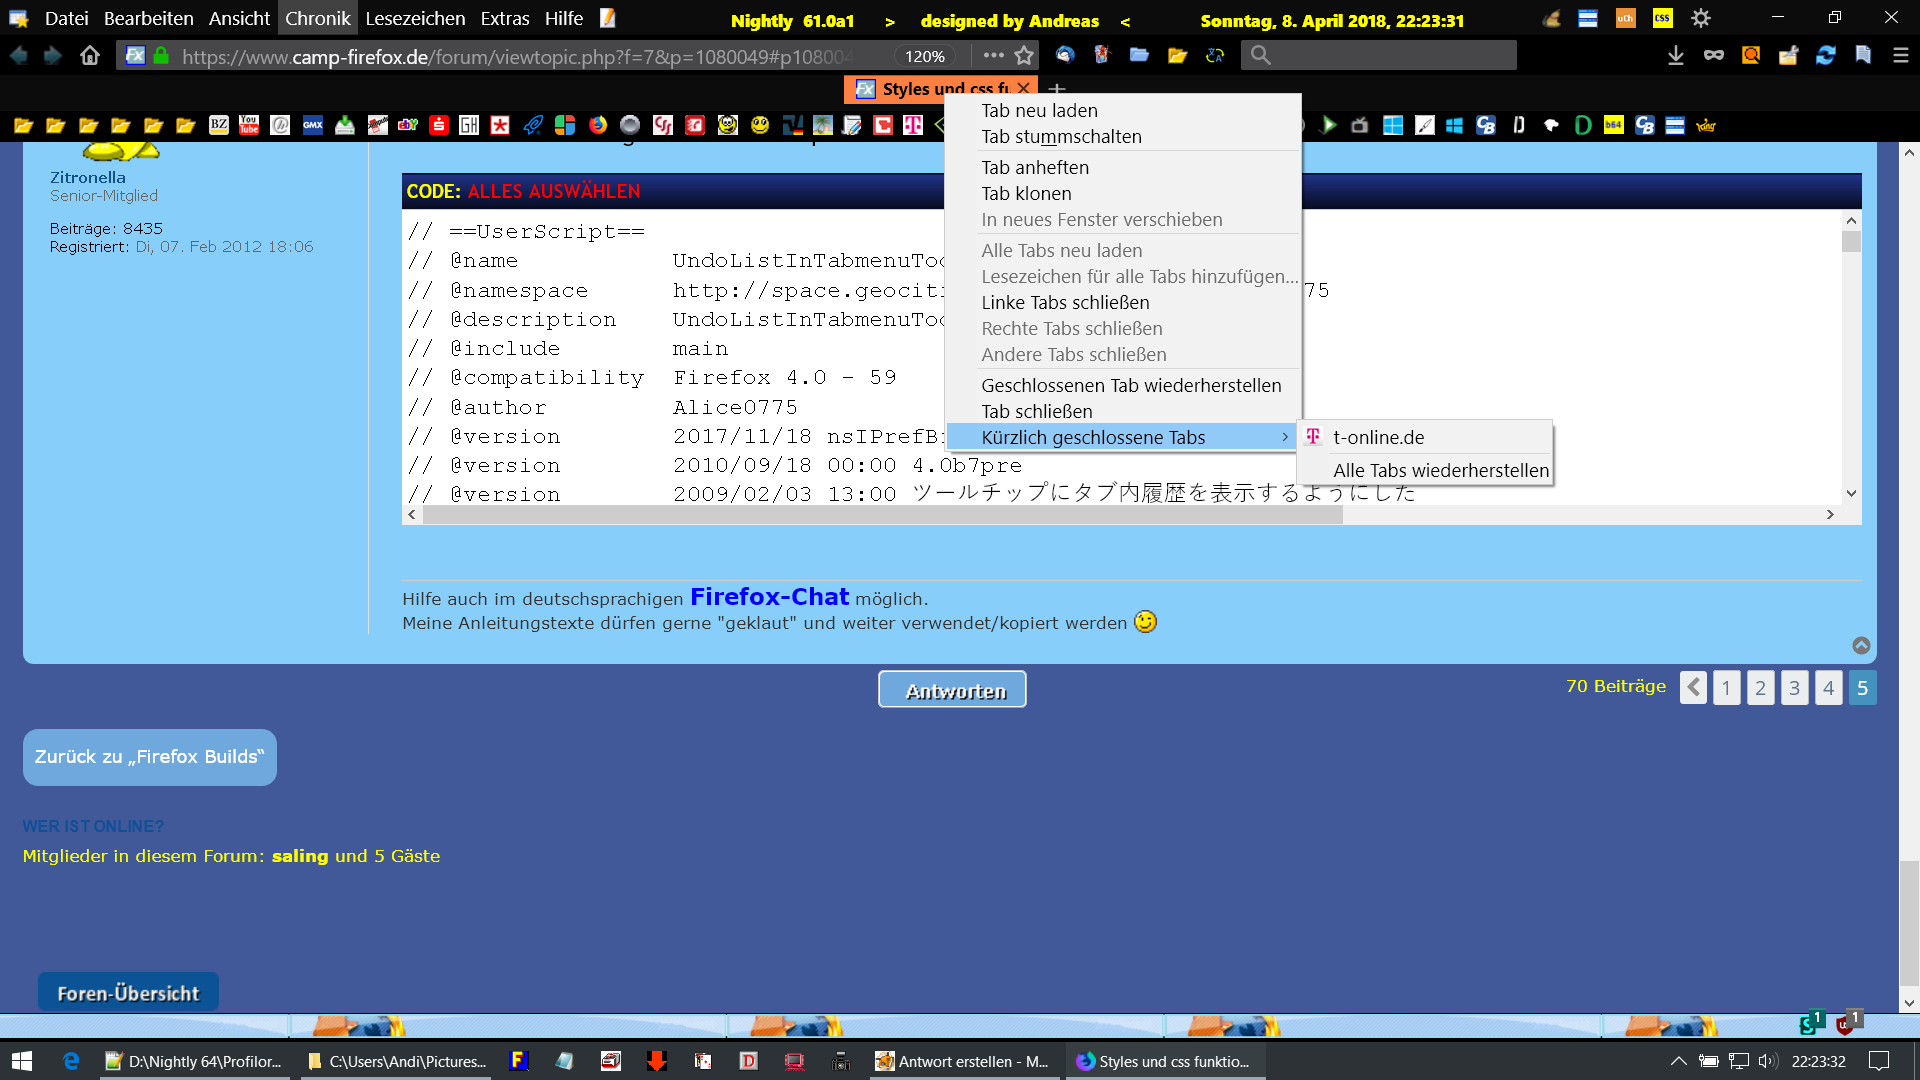Open the Firefox-Chat link
This screenshot has height=1080, width=1920.
point(769,597)
